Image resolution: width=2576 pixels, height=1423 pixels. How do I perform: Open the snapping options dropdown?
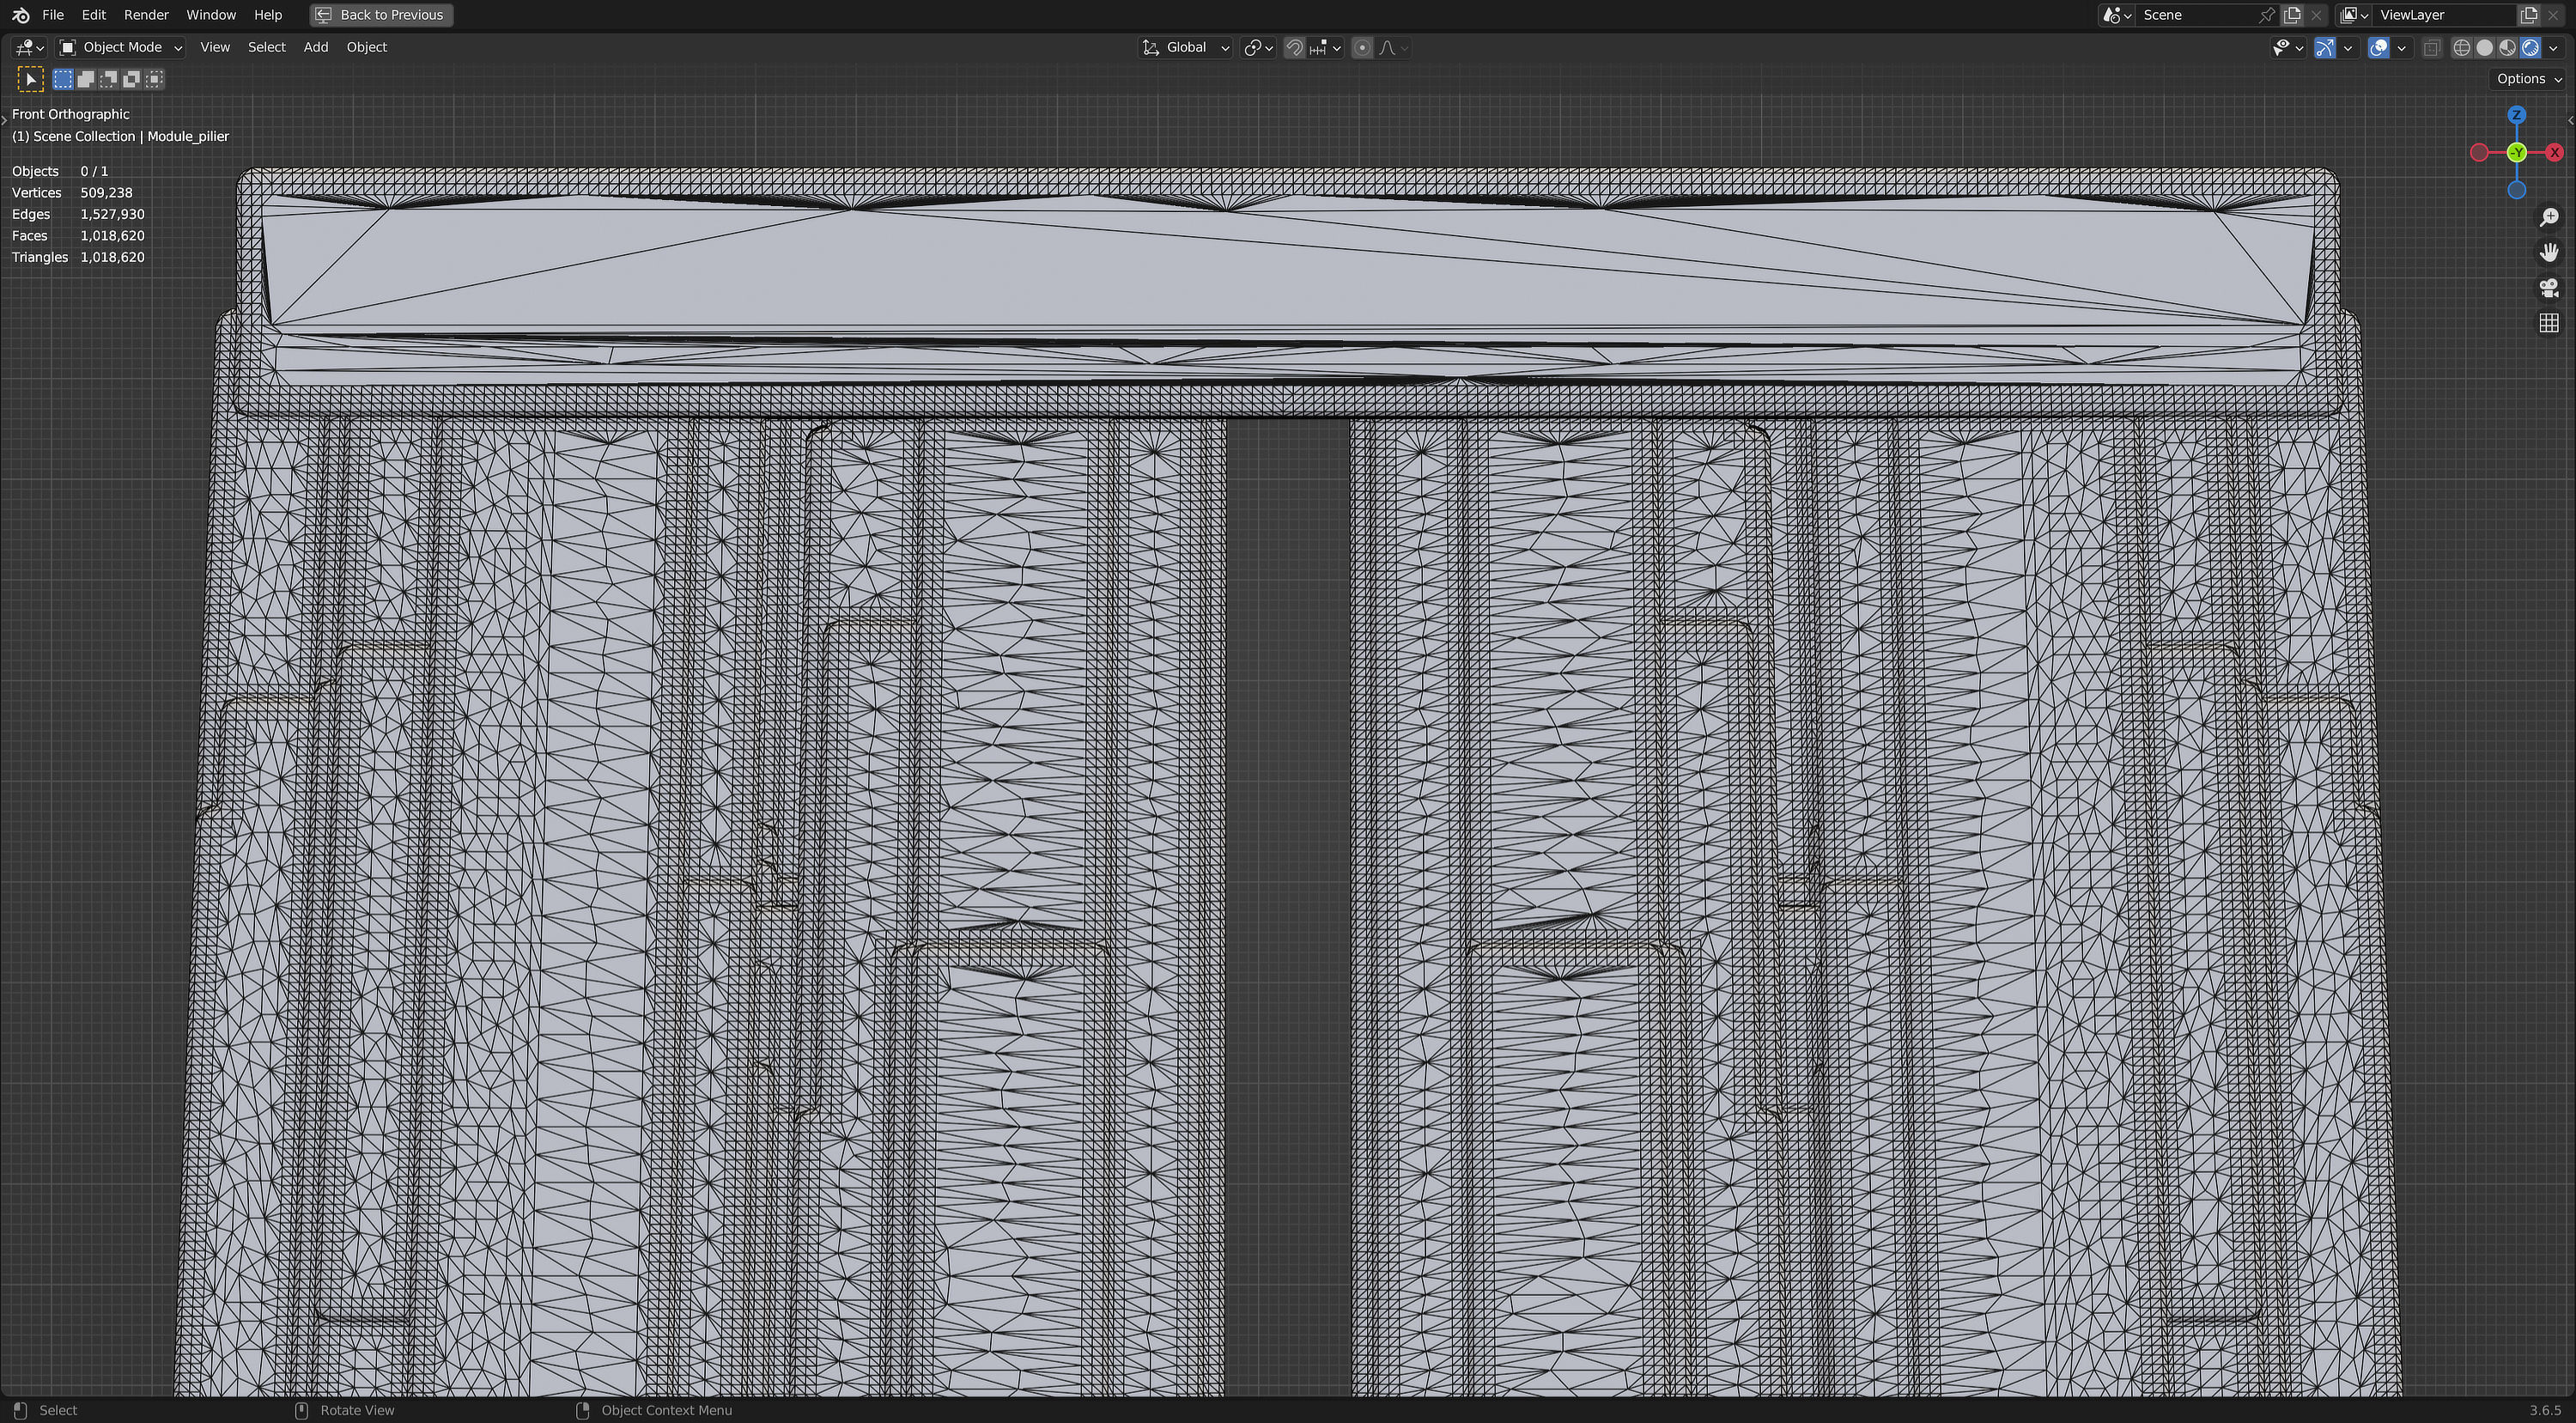pyautogui.click(x=1325, y=47)
